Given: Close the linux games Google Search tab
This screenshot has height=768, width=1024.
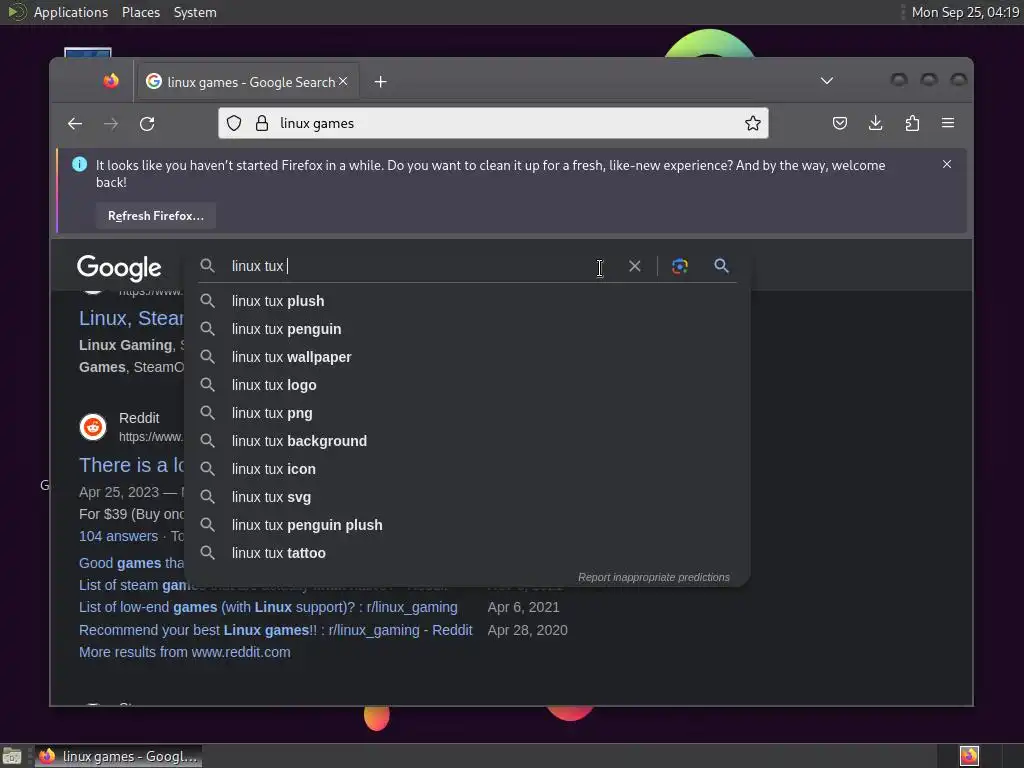Looking at the screenshot, I should pyautogui.click(x=344, y=81).
